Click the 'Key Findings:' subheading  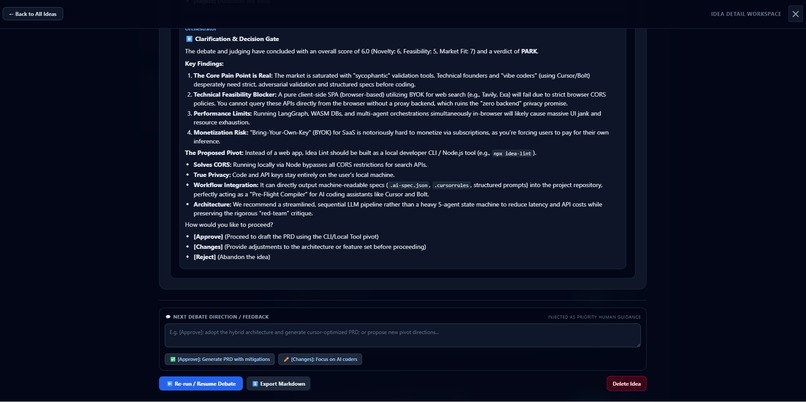coord(204,64)
